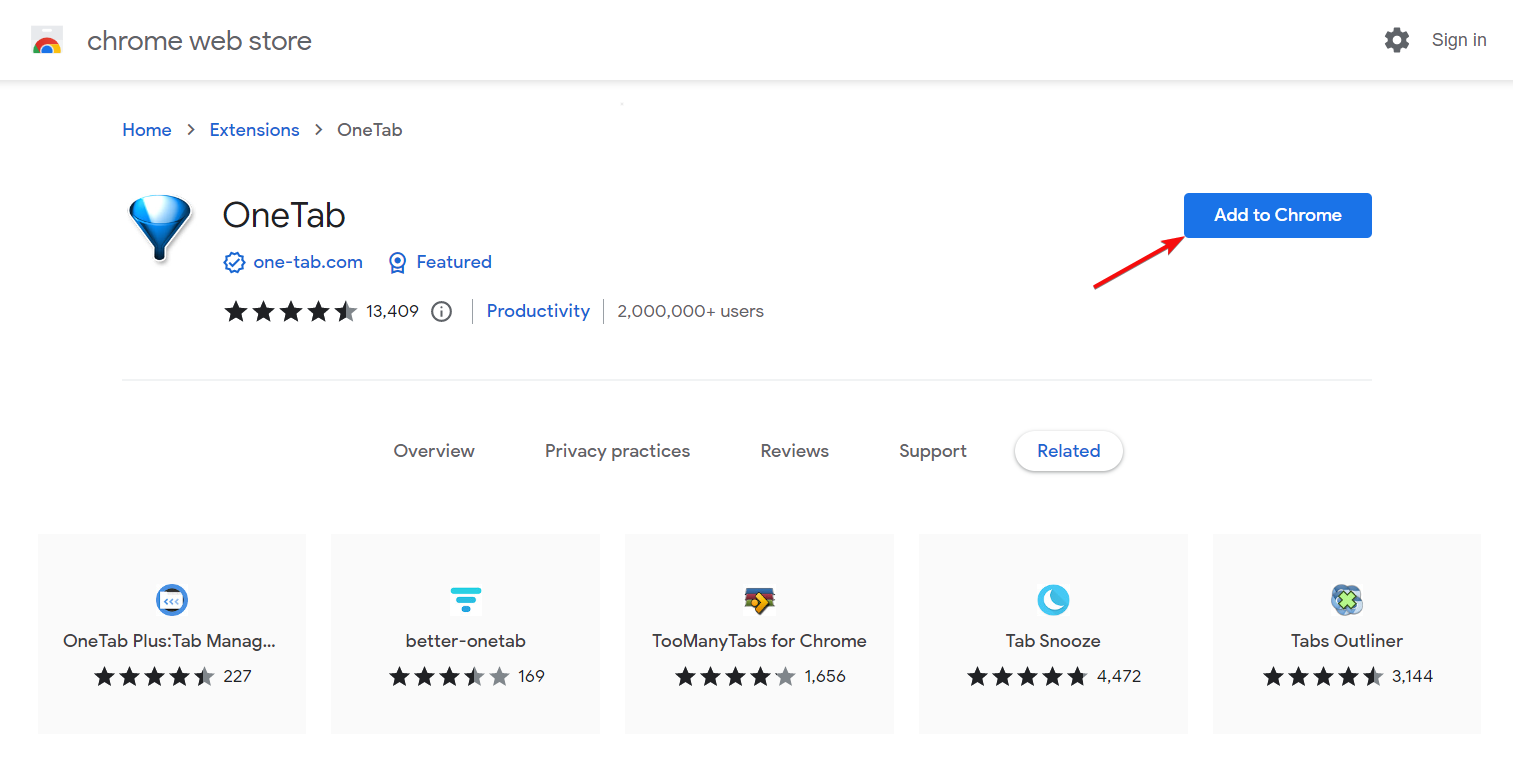Click the TooManyTabs for Chrome icon
The width and height of the screenshot is (1513, 757).
pos(760,600)
